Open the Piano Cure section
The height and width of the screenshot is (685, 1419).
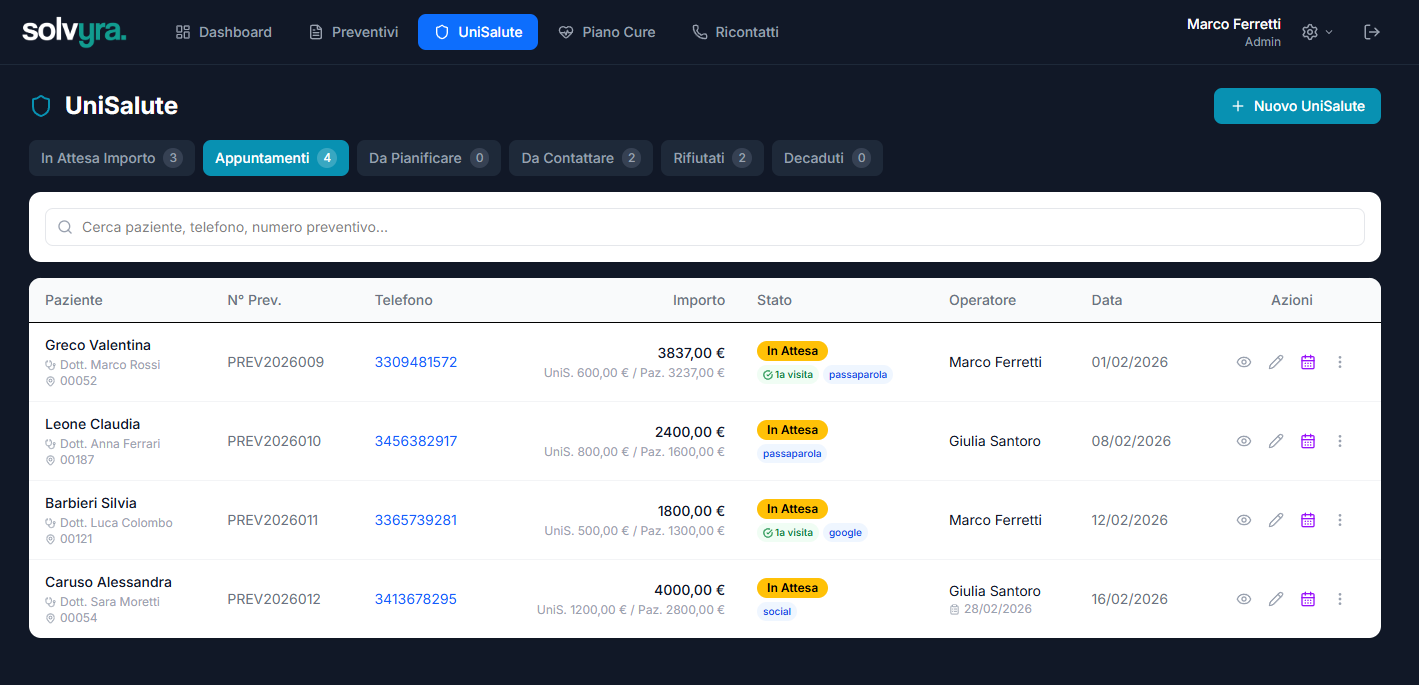pos(607,31)
